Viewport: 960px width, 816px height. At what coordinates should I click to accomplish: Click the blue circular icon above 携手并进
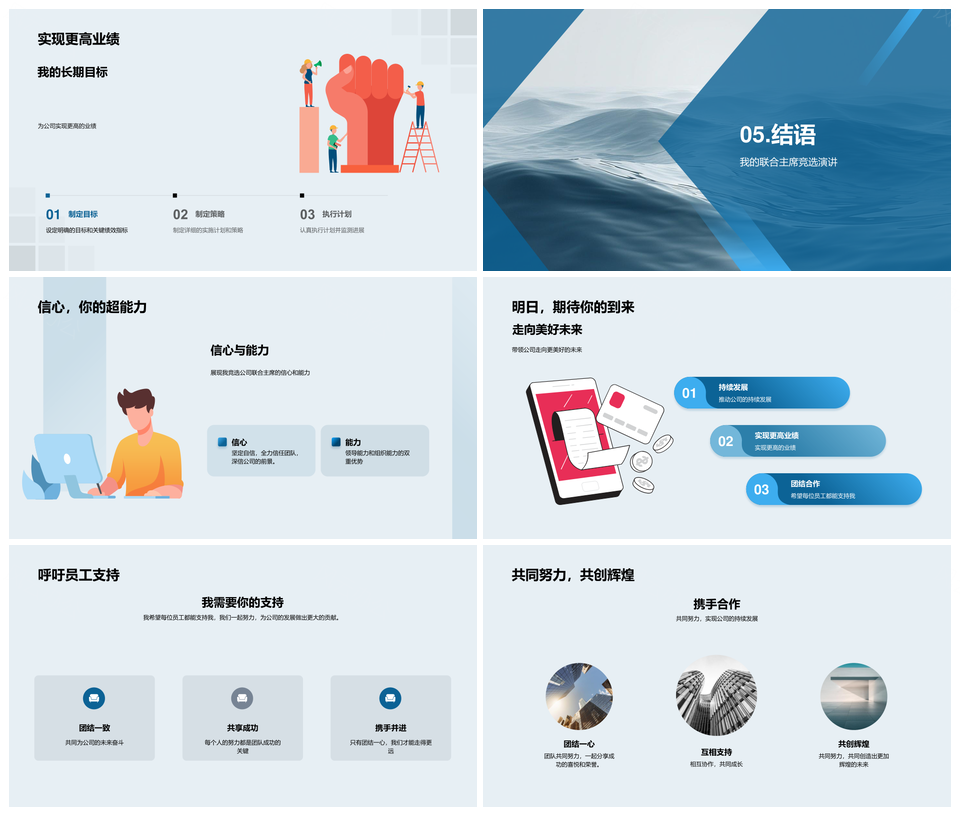pyautogui.click(x=390, y=698)
